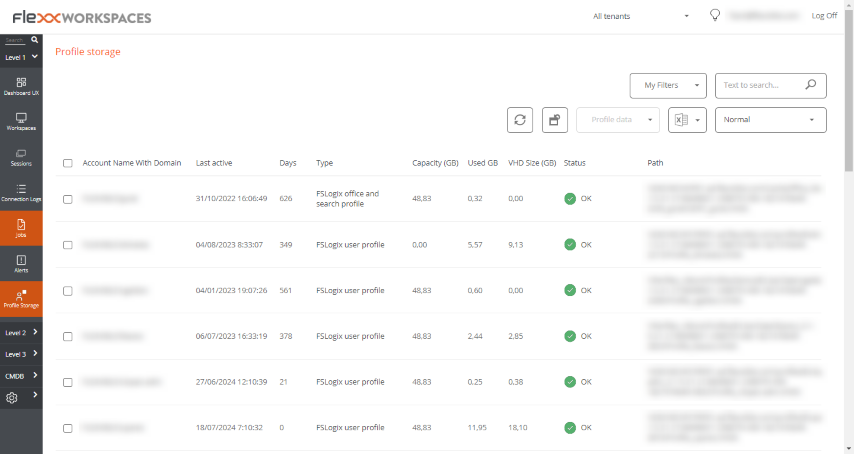Open the Excel export dropdown
Viewport: 854px width, 454px height.
click(687, 120)
